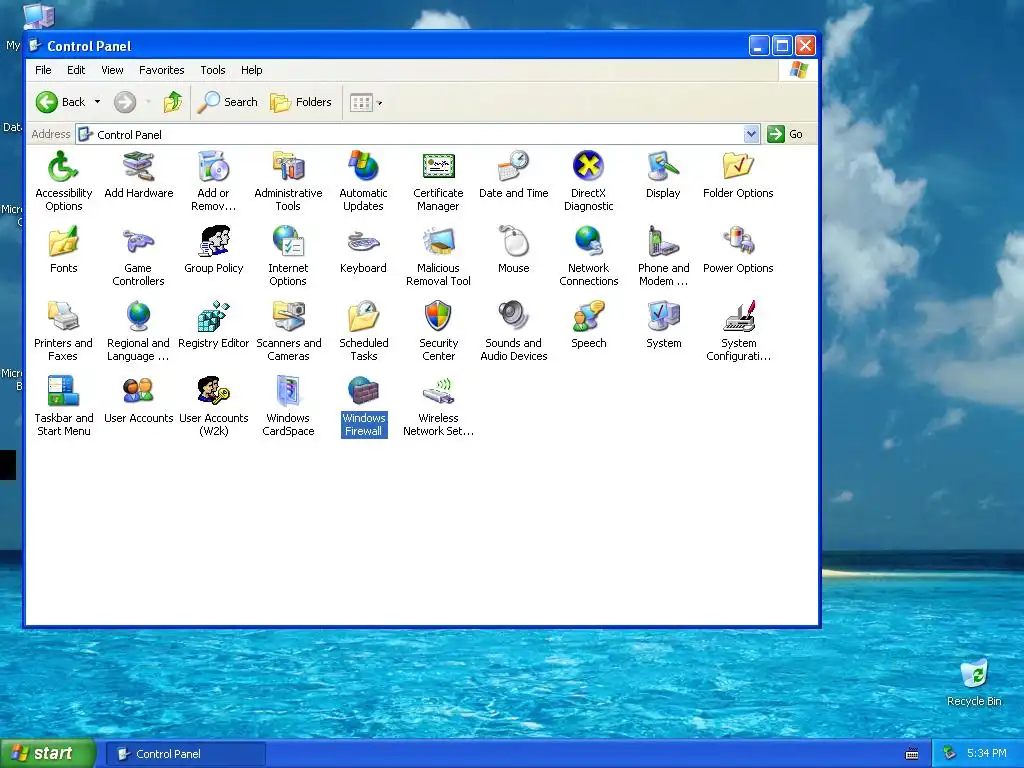This screenshot has height=768, width=1024.
Task: Select the Recycle Bin desktop icon
Action: tap(974, 682)
